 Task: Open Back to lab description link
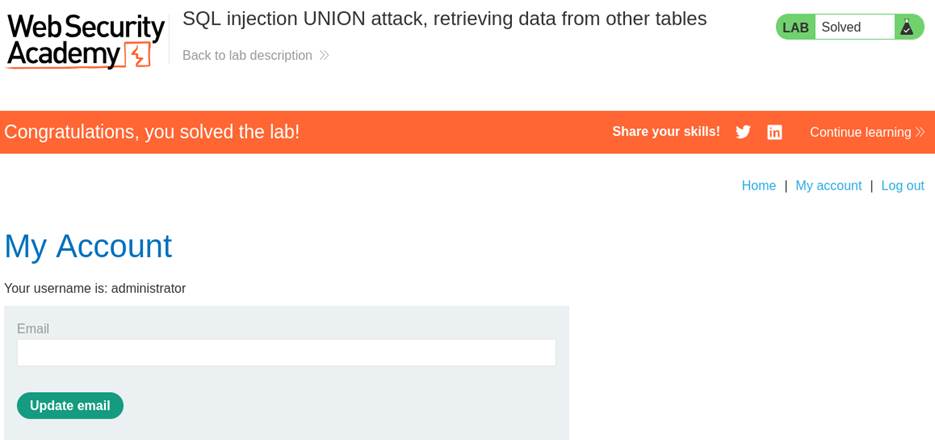pyautogui.click(x=247, y=56)
